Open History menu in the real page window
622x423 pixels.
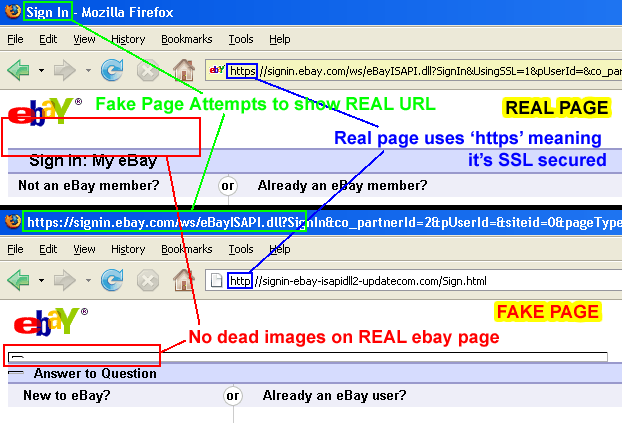pos(128,39)
